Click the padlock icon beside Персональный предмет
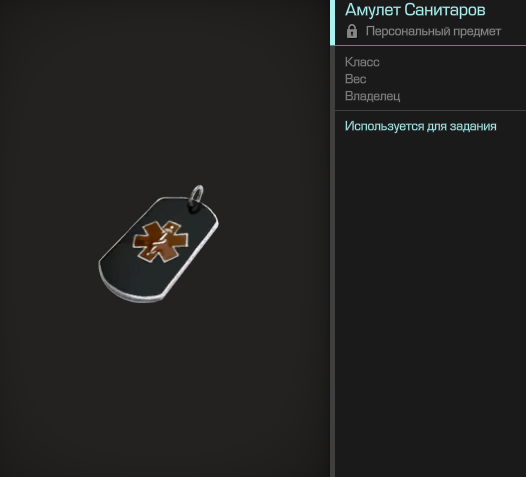Screen dimensions: 526x477 coord(352,31)
